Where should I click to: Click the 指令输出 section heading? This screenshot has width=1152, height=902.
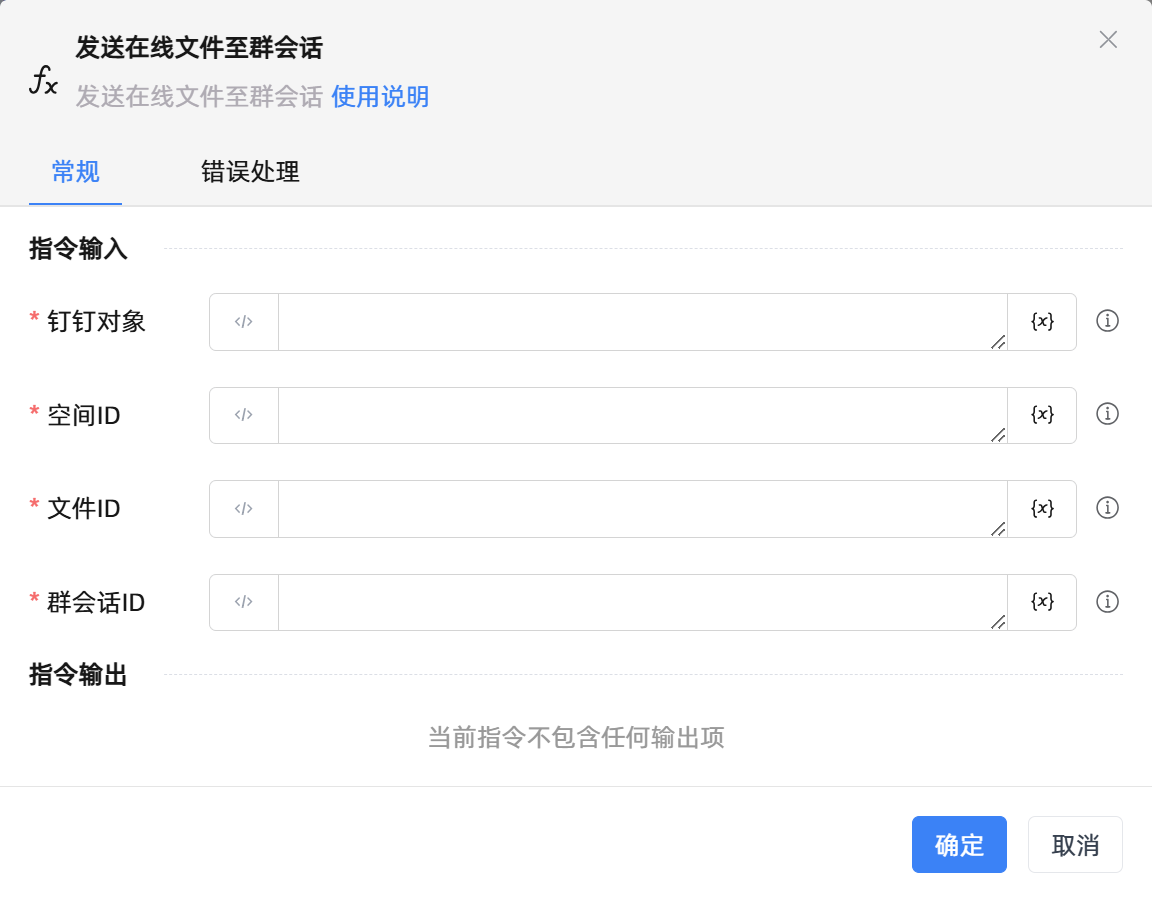coord(78,674)
